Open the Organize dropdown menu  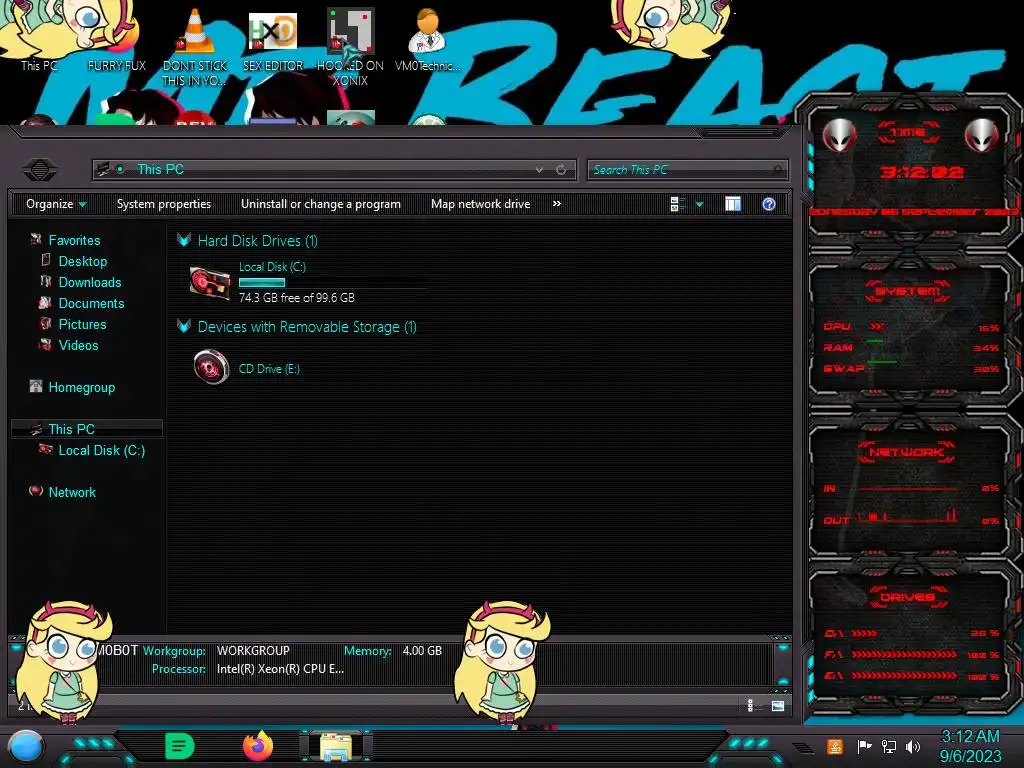coord(56,204)
